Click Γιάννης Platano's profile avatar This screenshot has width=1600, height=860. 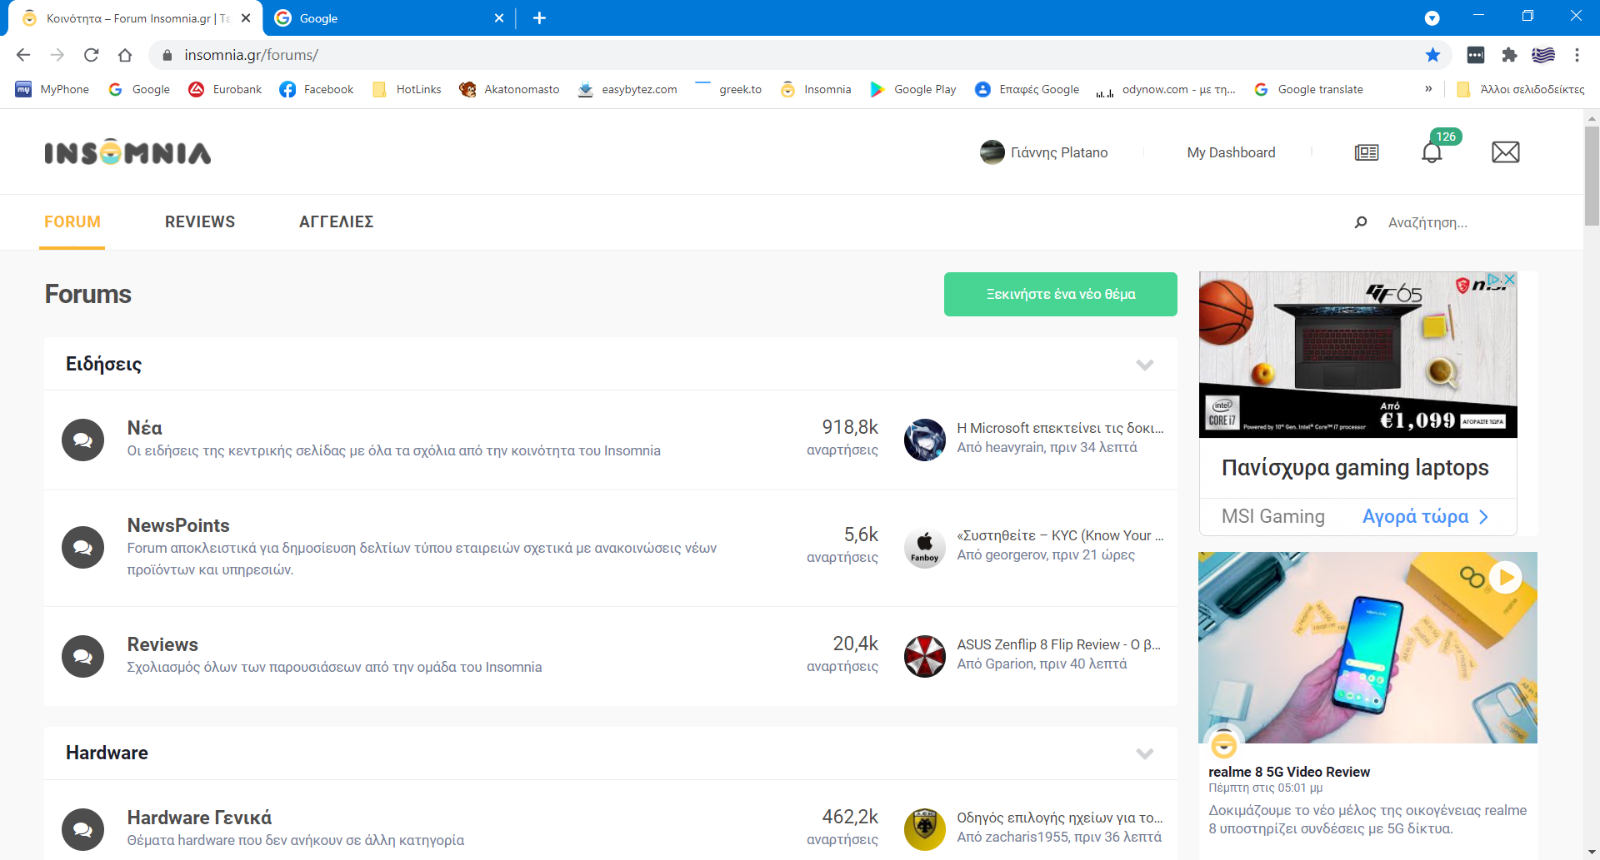pyautogui.click(x=992, y=152)
